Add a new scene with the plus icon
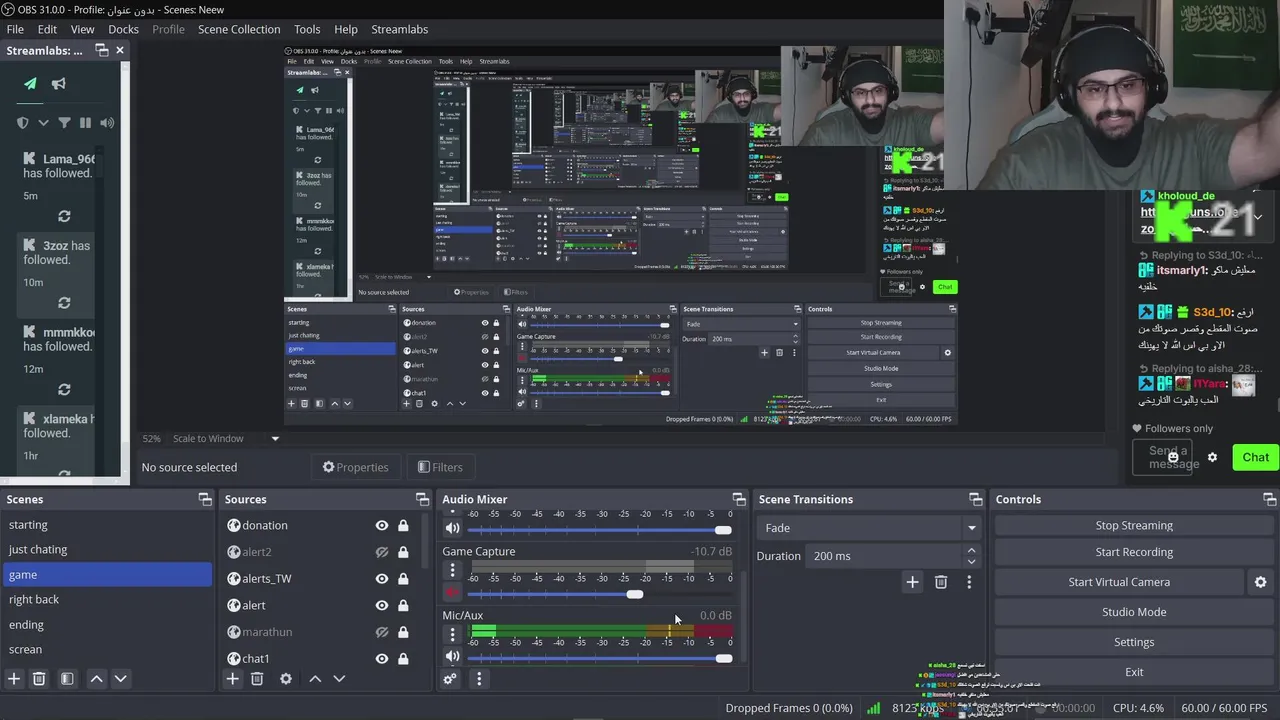1280x720 pixels. 14,679
